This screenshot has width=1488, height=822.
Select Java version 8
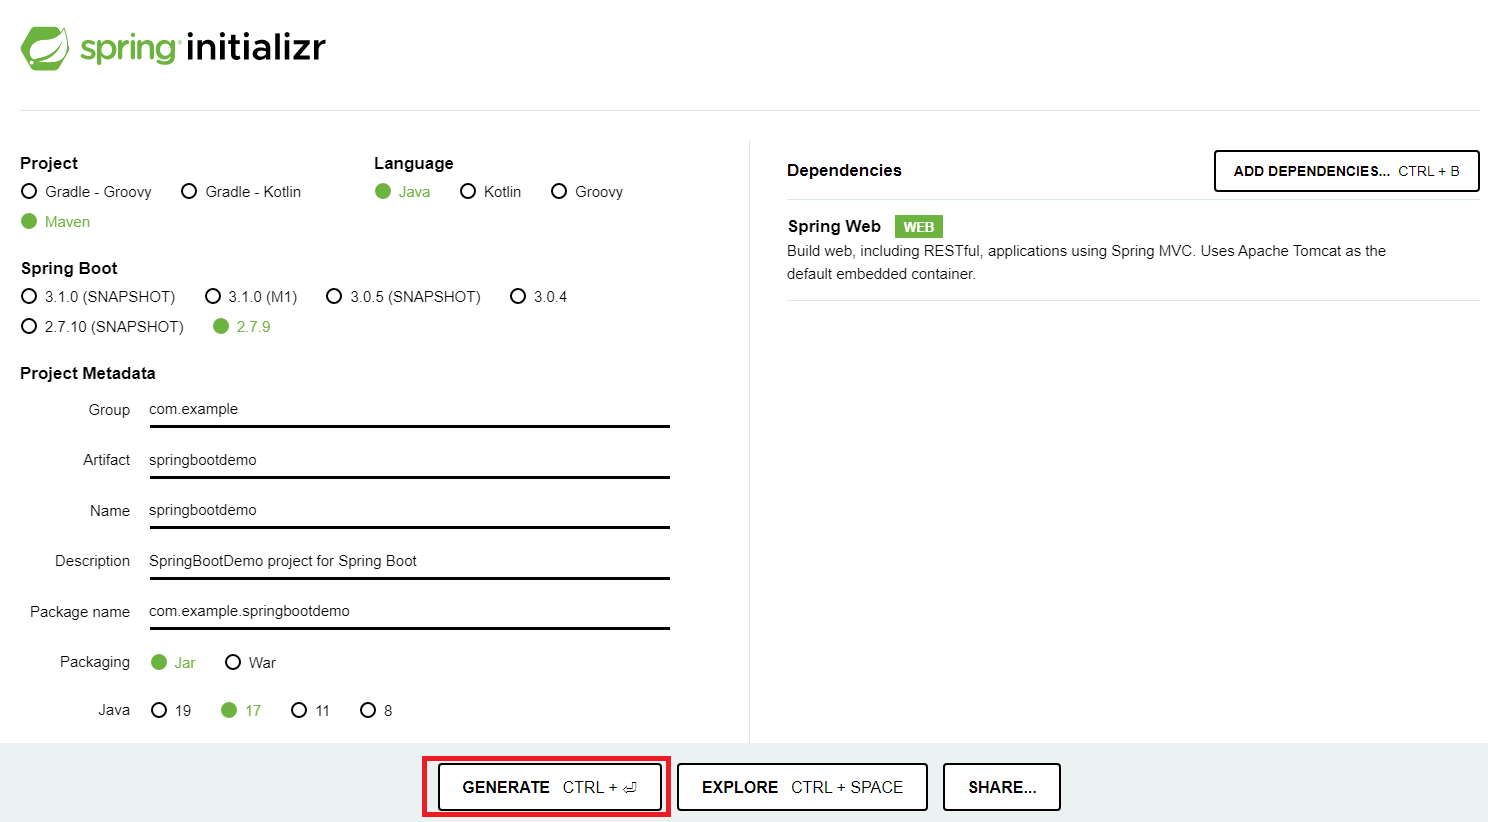click(x=376, y=710)
